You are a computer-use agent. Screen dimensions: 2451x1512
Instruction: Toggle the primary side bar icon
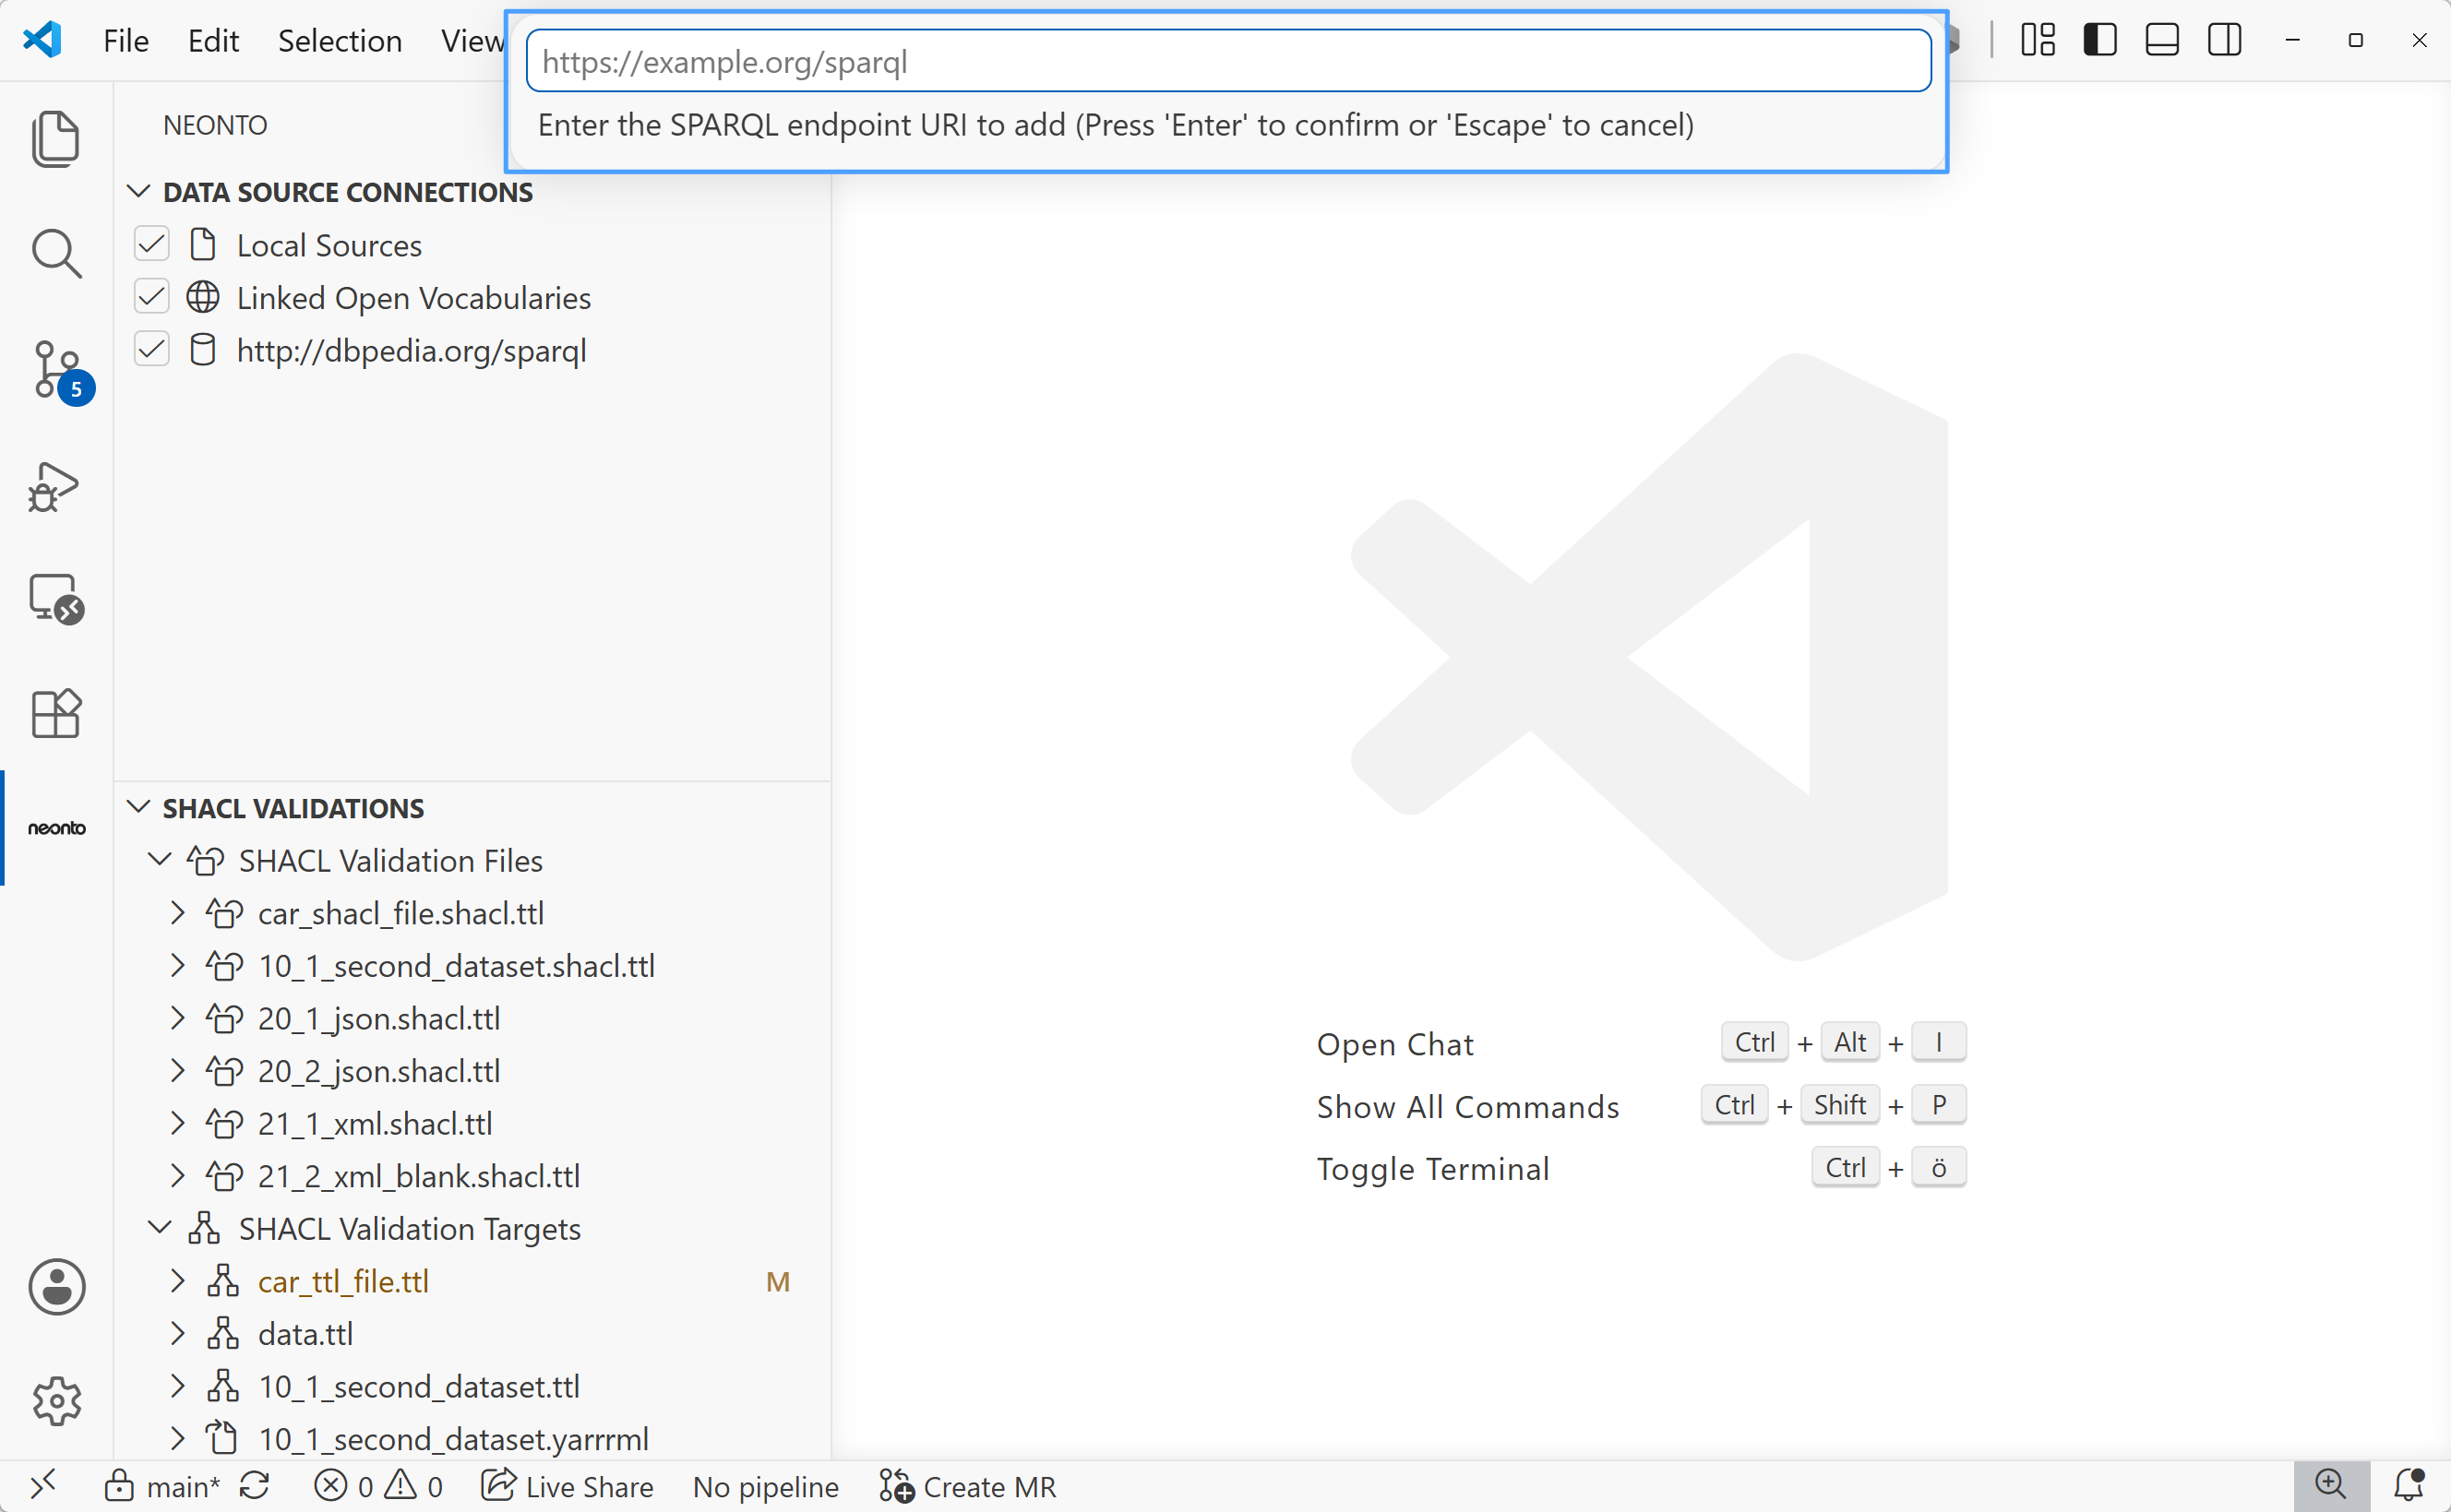point(2100,40)
